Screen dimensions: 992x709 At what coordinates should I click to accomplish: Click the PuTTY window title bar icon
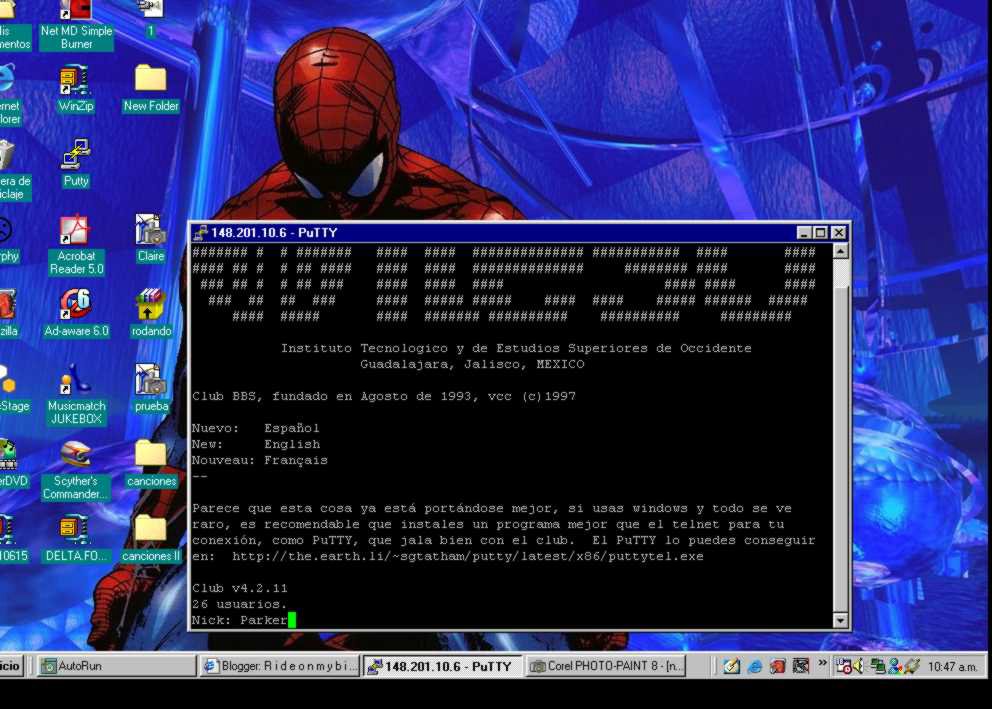pos(201,233)
